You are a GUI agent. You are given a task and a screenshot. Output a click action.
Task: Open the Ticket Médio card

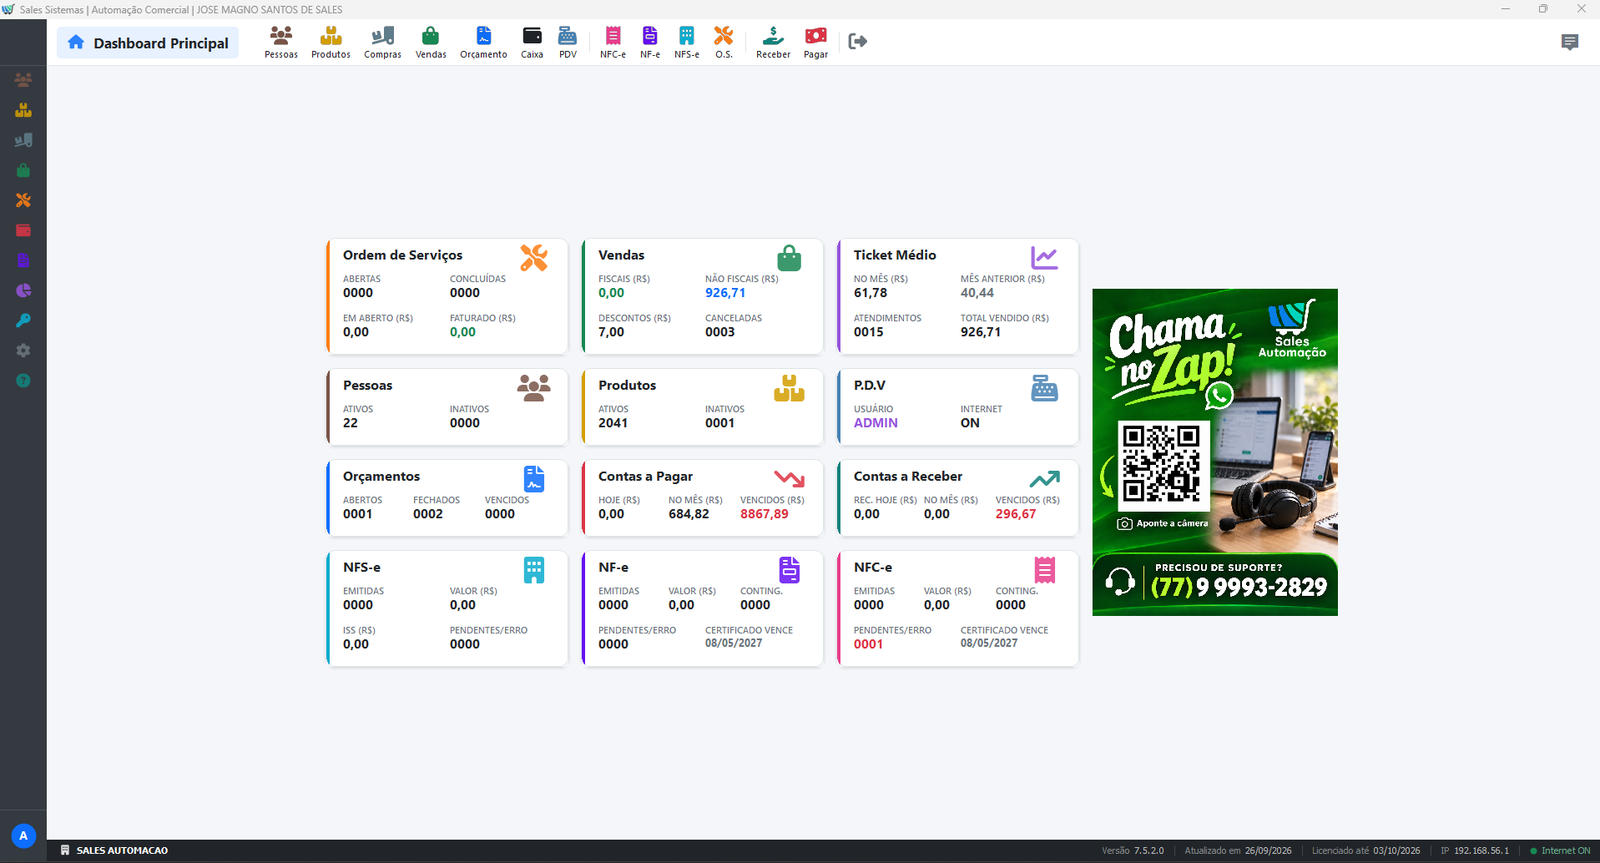(x=957, y=296)
